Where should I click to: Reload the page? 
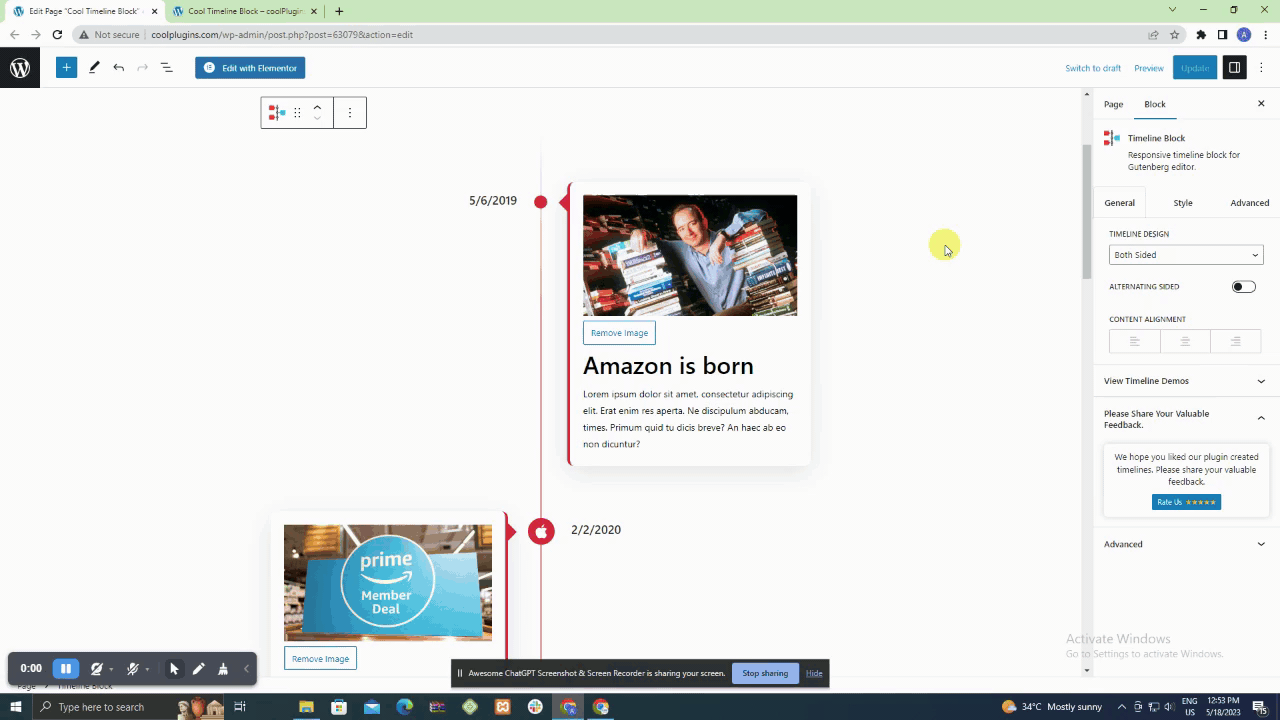pos(57,34)
